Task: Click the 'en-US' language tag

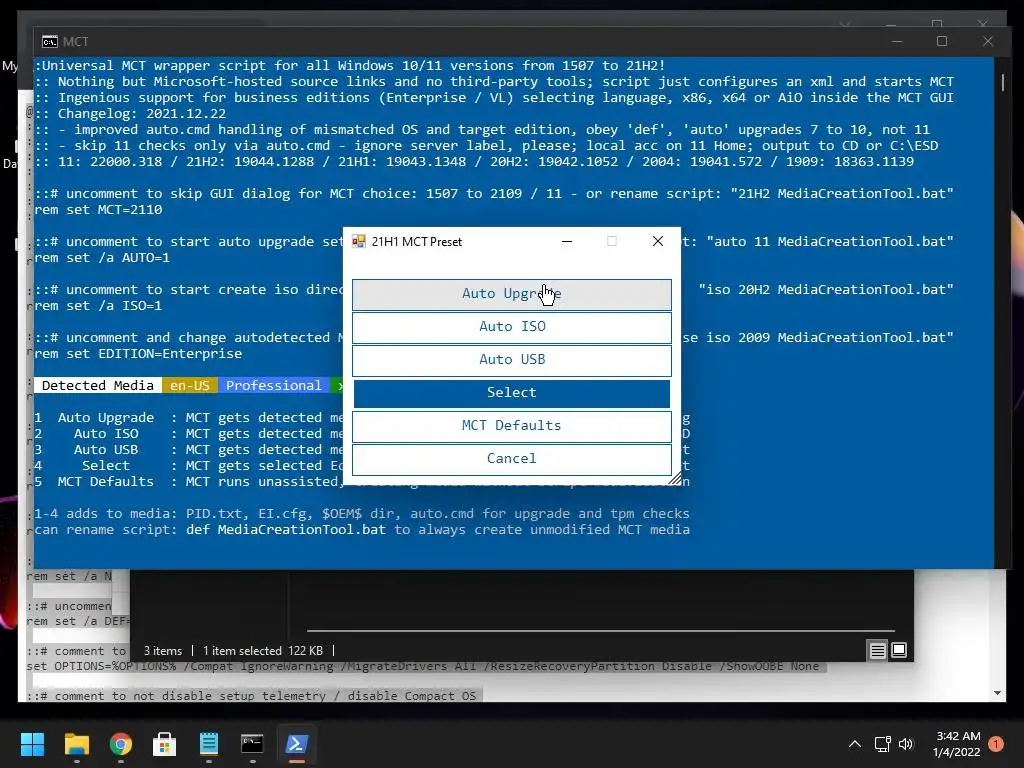Action: coord(190,385)
